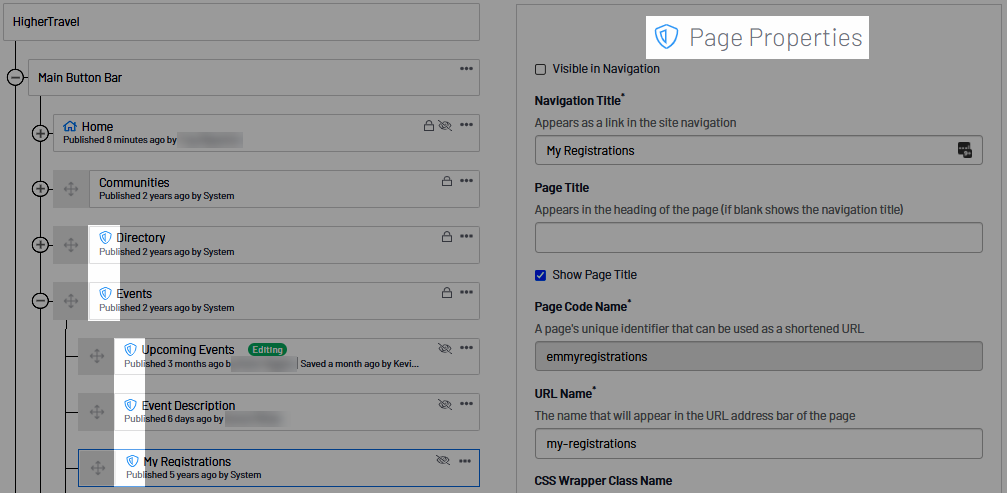Viewport: 1007px width, 493px height.
Task: Collapse the Events tree node
Action: click(40, 300)
